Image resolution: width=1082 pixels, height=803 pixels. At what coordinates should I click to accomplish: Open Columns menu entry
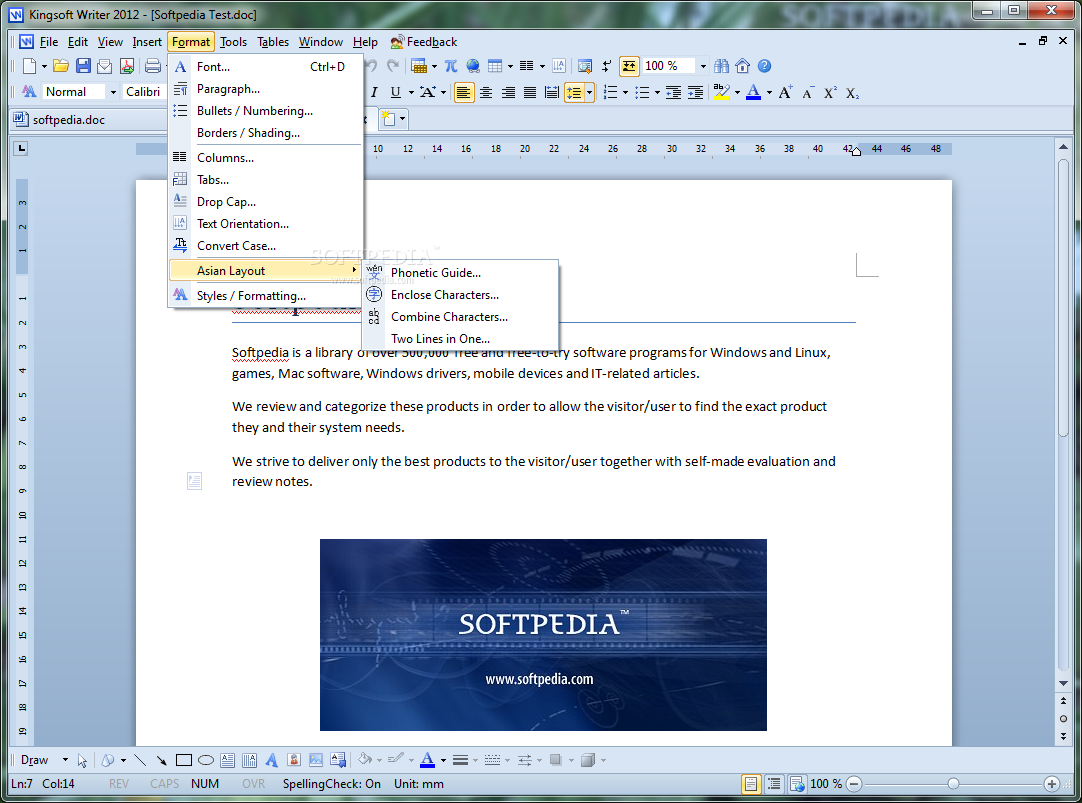coord(266,158)
